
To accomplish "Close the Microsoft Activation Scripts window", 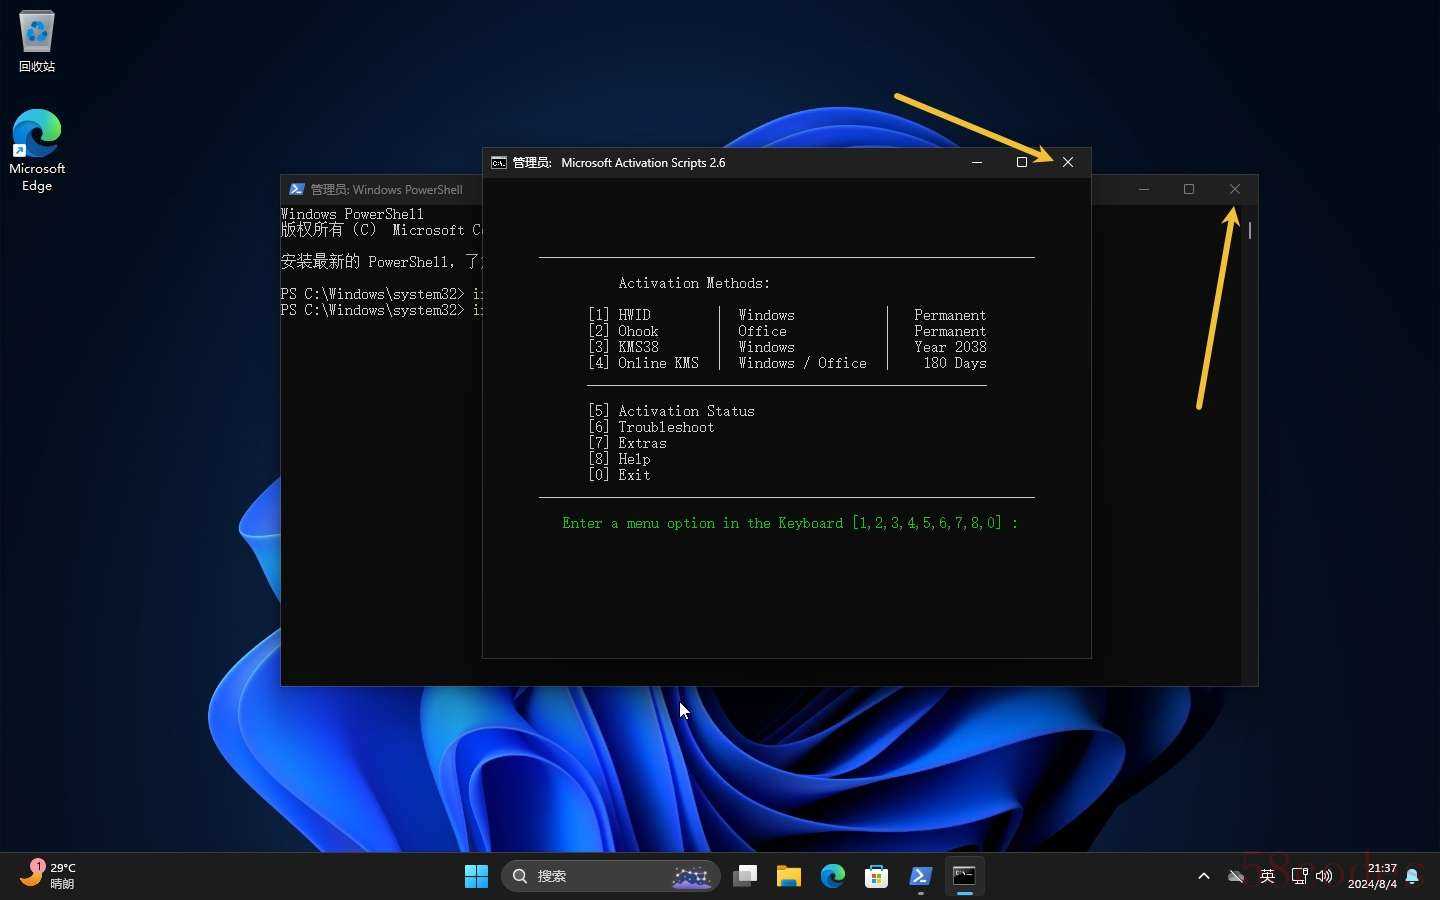I will point(1068,162).
